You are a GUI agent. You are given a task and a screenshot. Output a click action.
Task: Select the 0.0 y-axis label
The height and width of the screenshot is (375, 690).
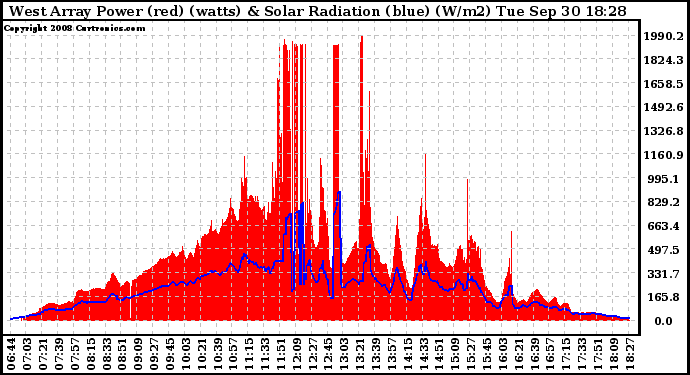point(663,321)
